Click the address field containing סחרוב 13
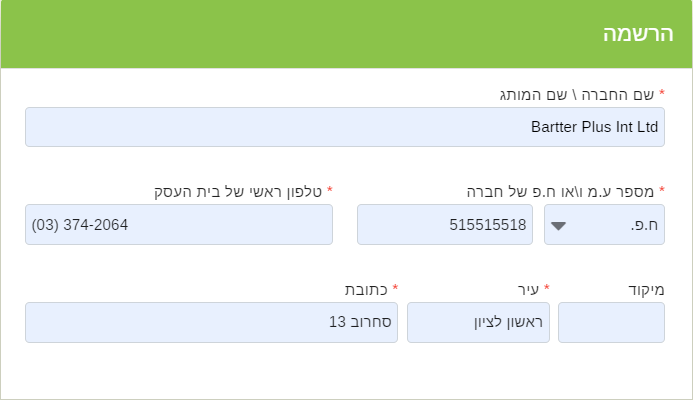Viewport: 693px width, 400px height. pos(211,322)
